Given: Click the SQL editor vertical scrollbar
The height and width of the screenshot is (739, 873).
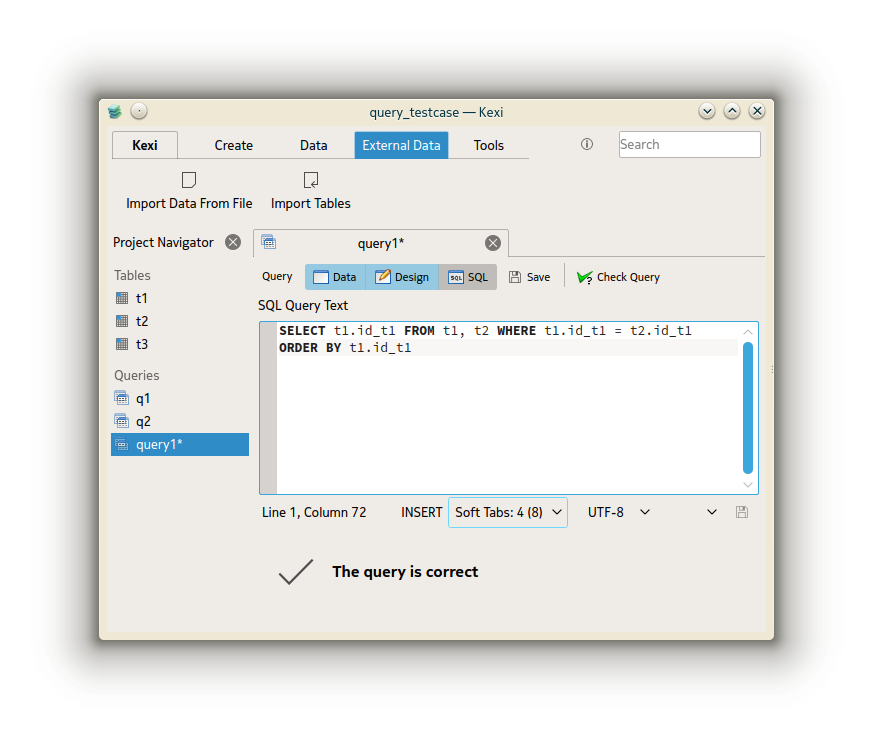Looking at the screenshot, I should coord(748,407).
